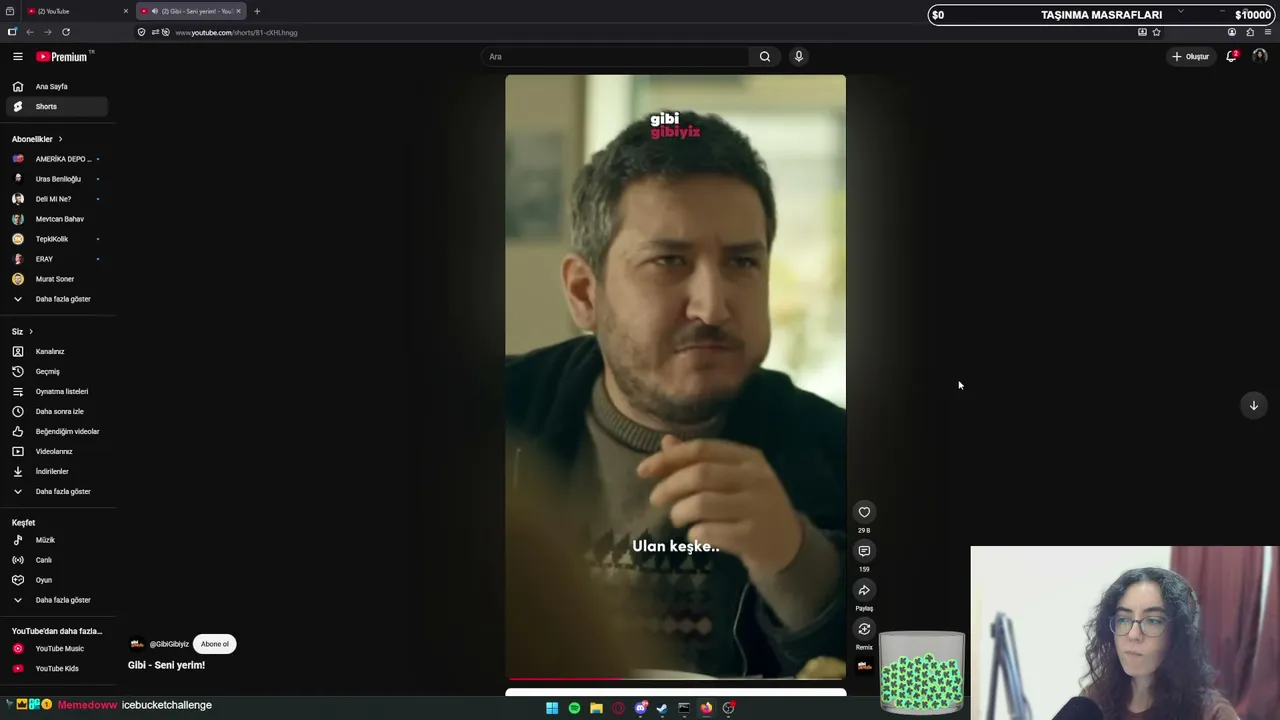The image size is (1280, 720).
Task: Open YouTube Music link
Action: point(56,649)
